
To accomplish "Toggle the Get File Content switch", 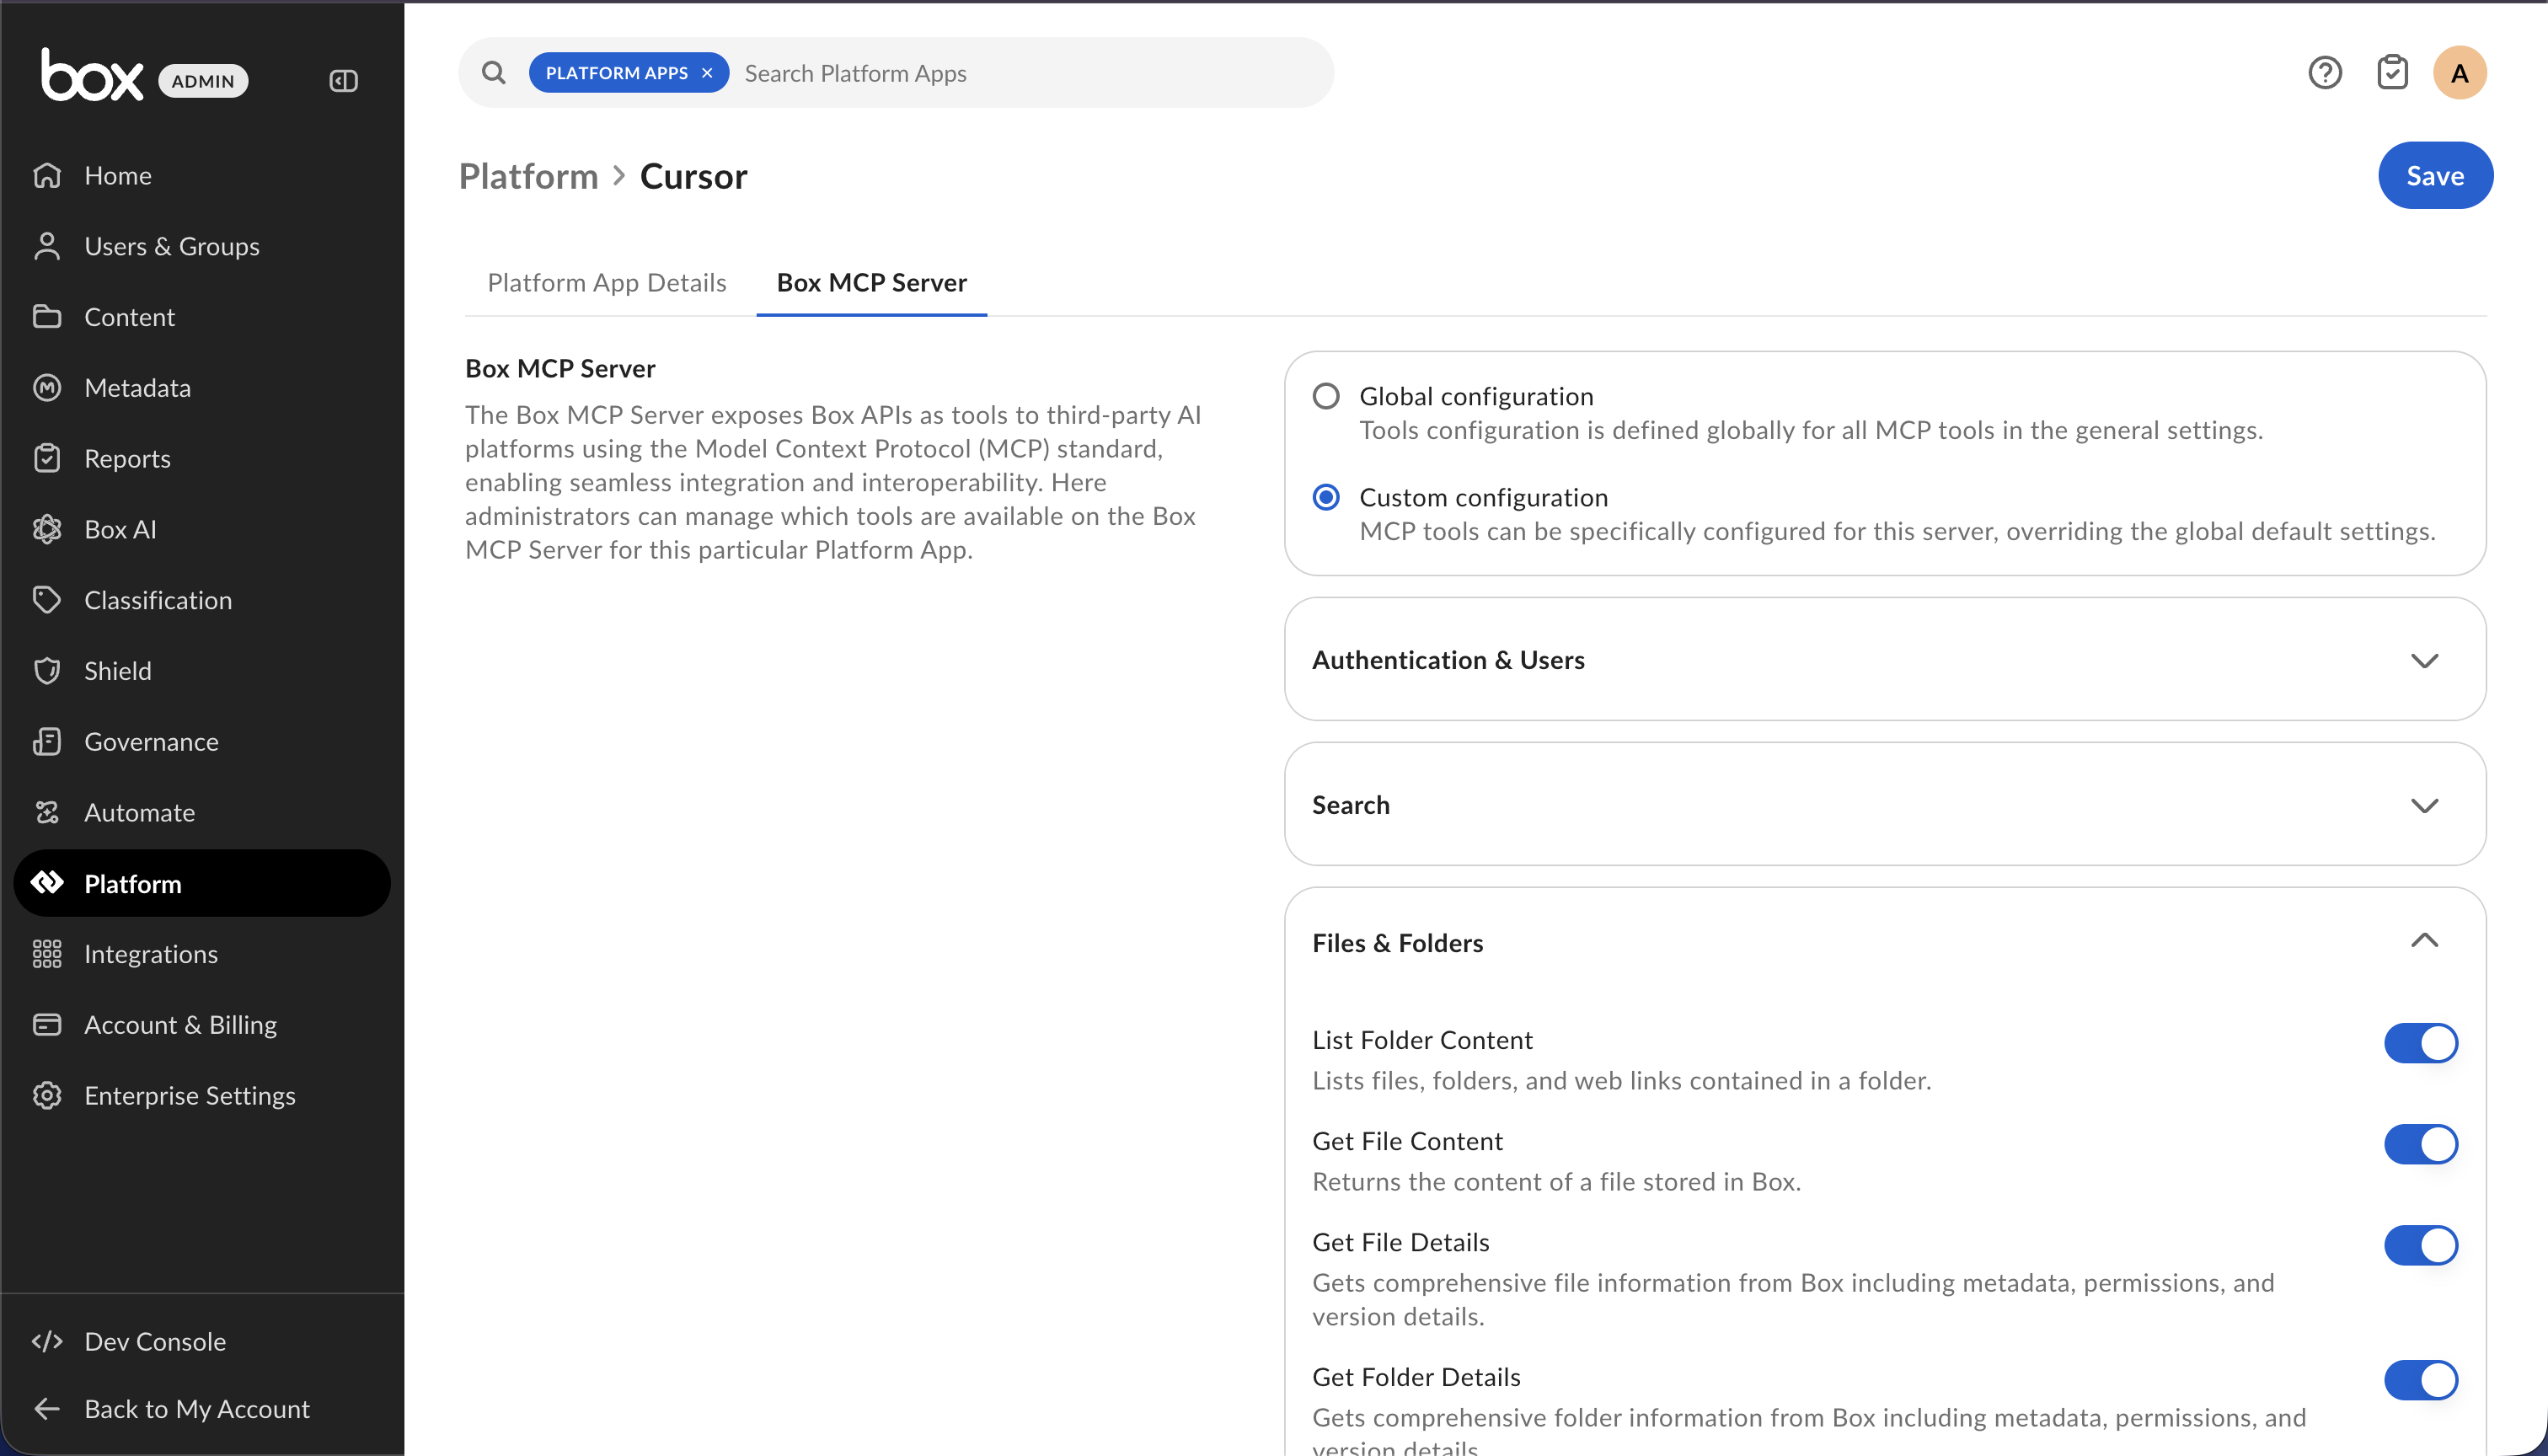I will pos(2421,1144).
